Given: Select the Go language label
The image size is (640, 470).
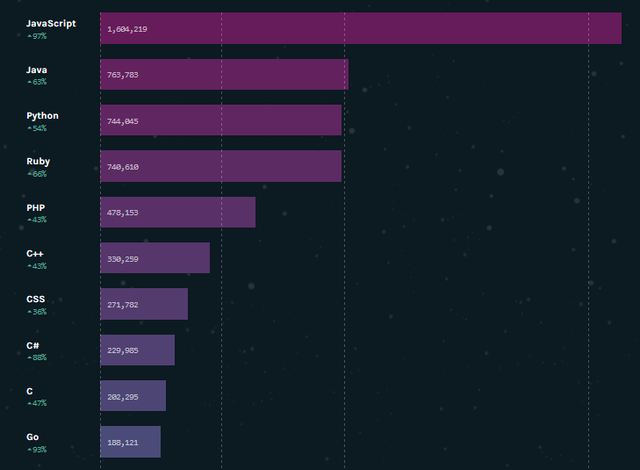Looking at the screenshot, I should 33,437.
